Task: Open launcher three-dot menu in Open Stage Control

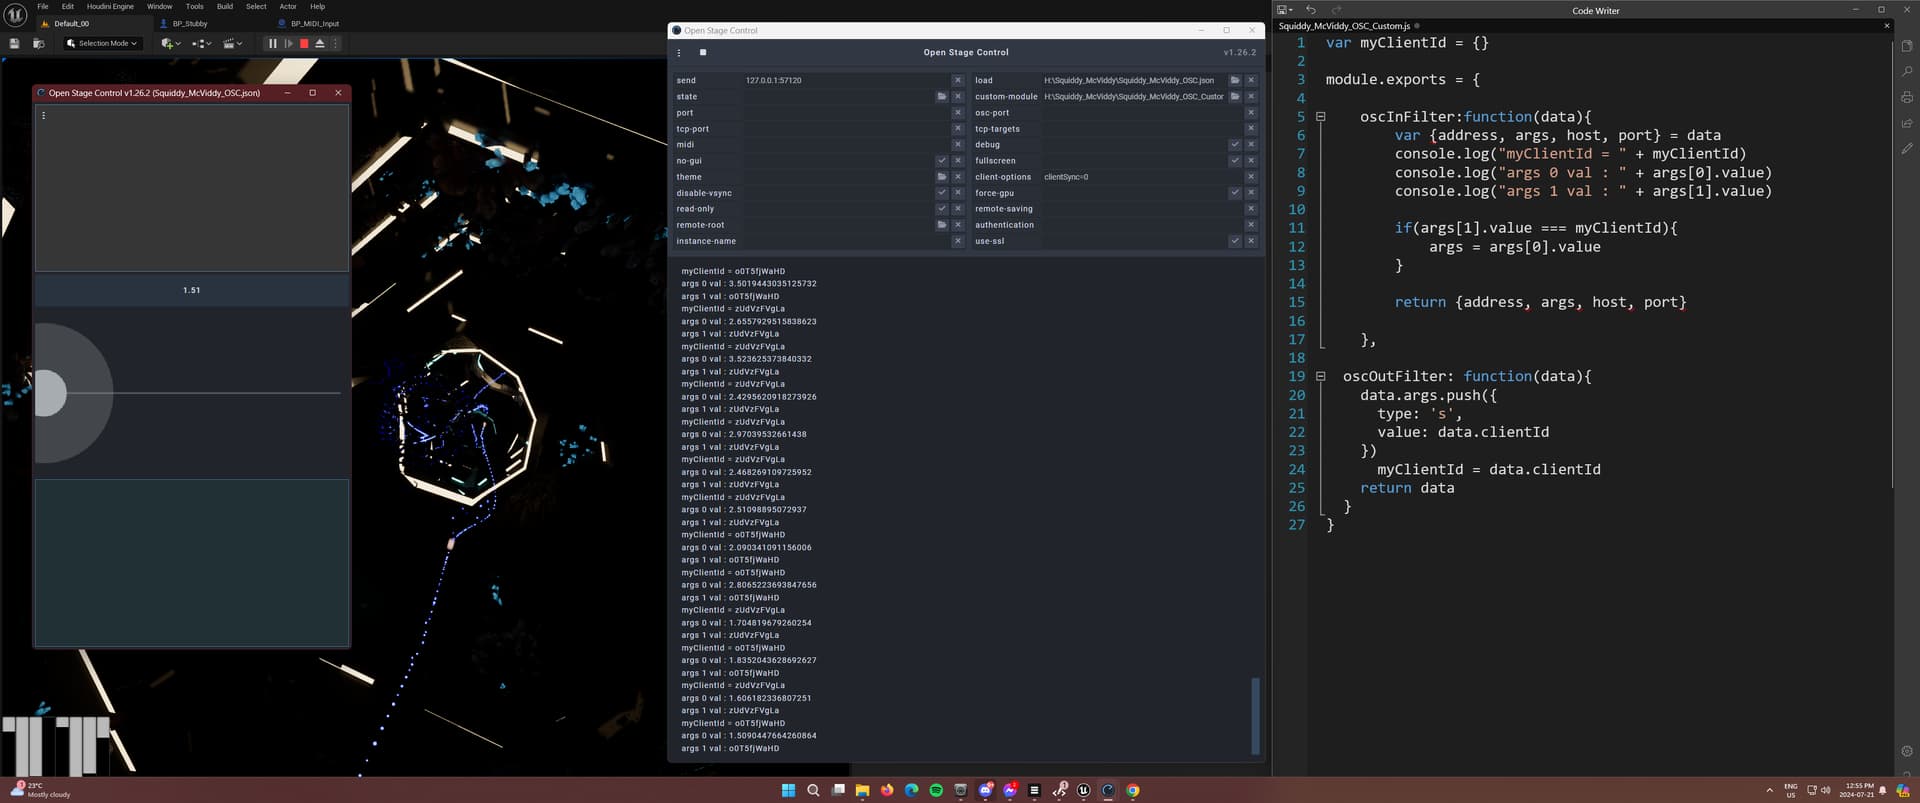Action: pos(679,53)
